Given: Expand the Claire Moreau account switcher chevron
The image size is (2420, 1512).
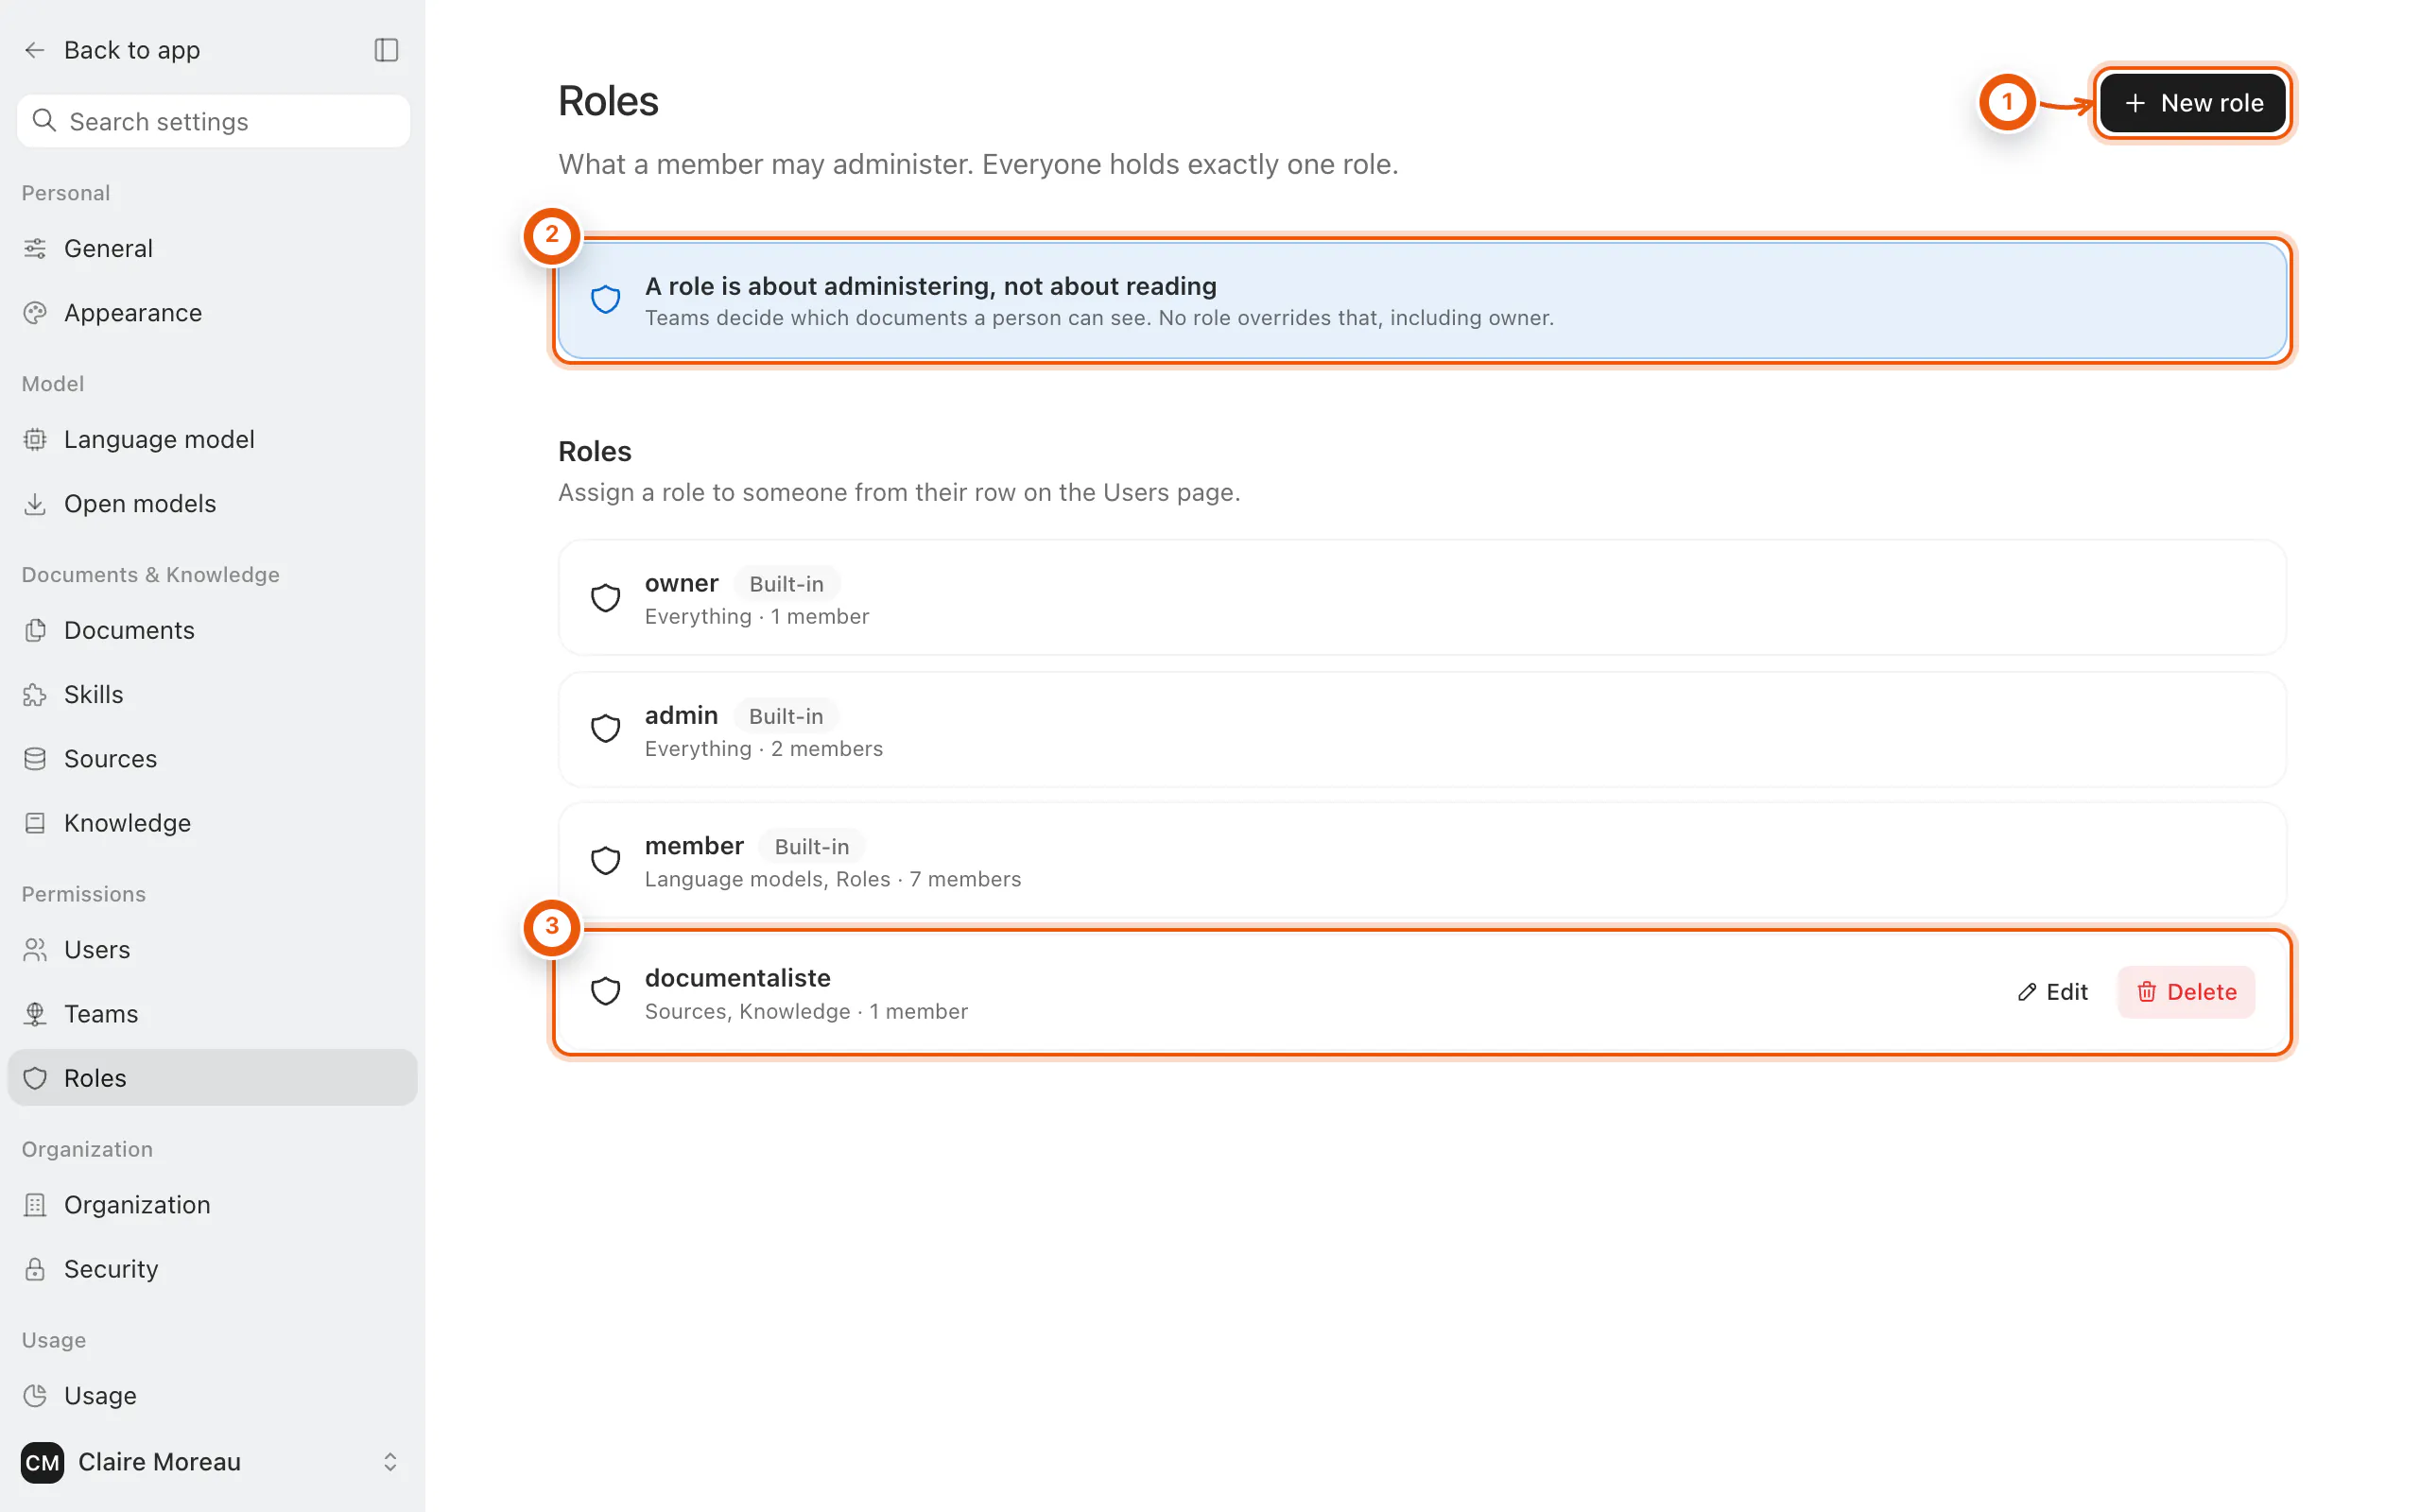Looking at the screenshot, I should [x=390, y=1462].
